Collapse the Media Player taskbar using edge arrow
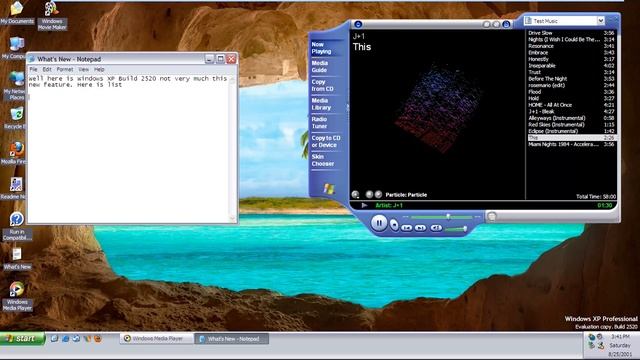Viewport: 640px width, 360px height. coord(348,108)
